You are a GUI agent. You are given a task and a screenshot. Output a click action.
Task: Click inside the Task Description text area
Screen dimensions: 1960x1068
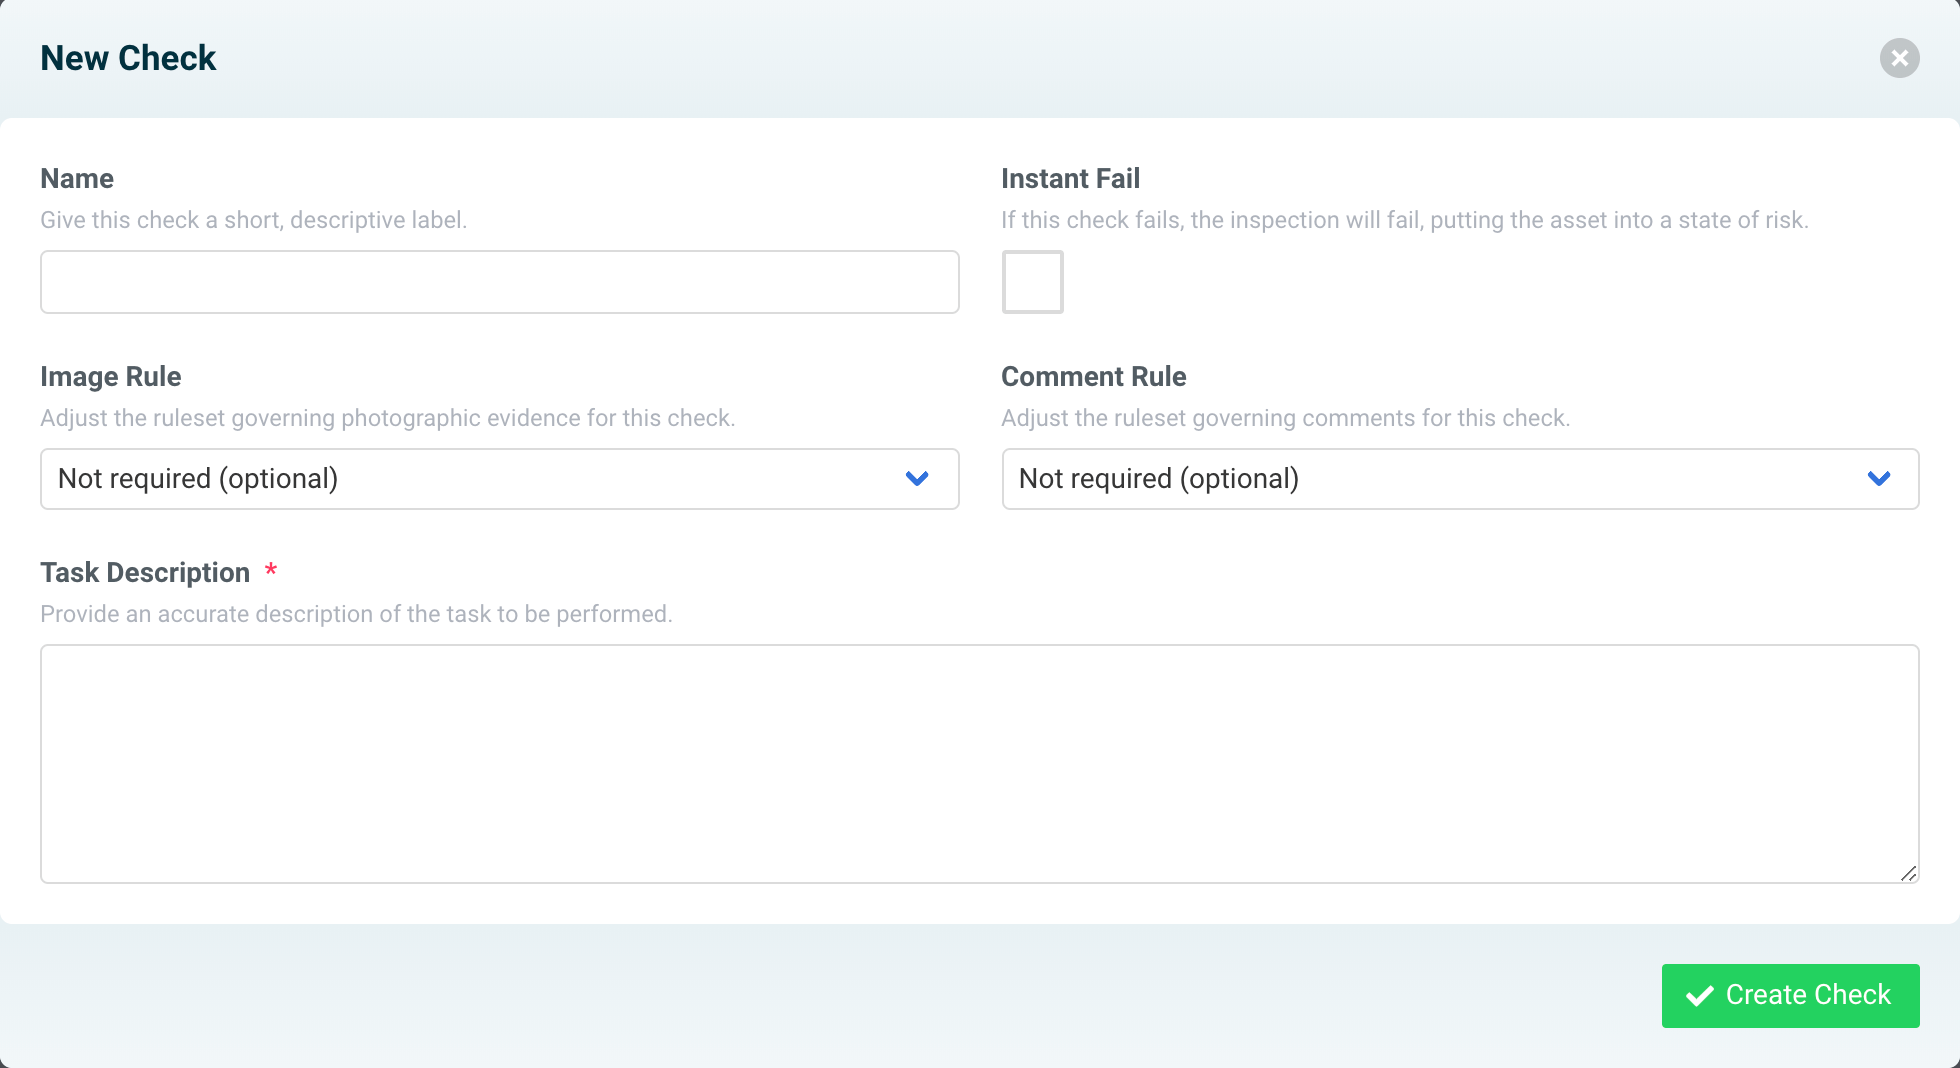point(979,763)
